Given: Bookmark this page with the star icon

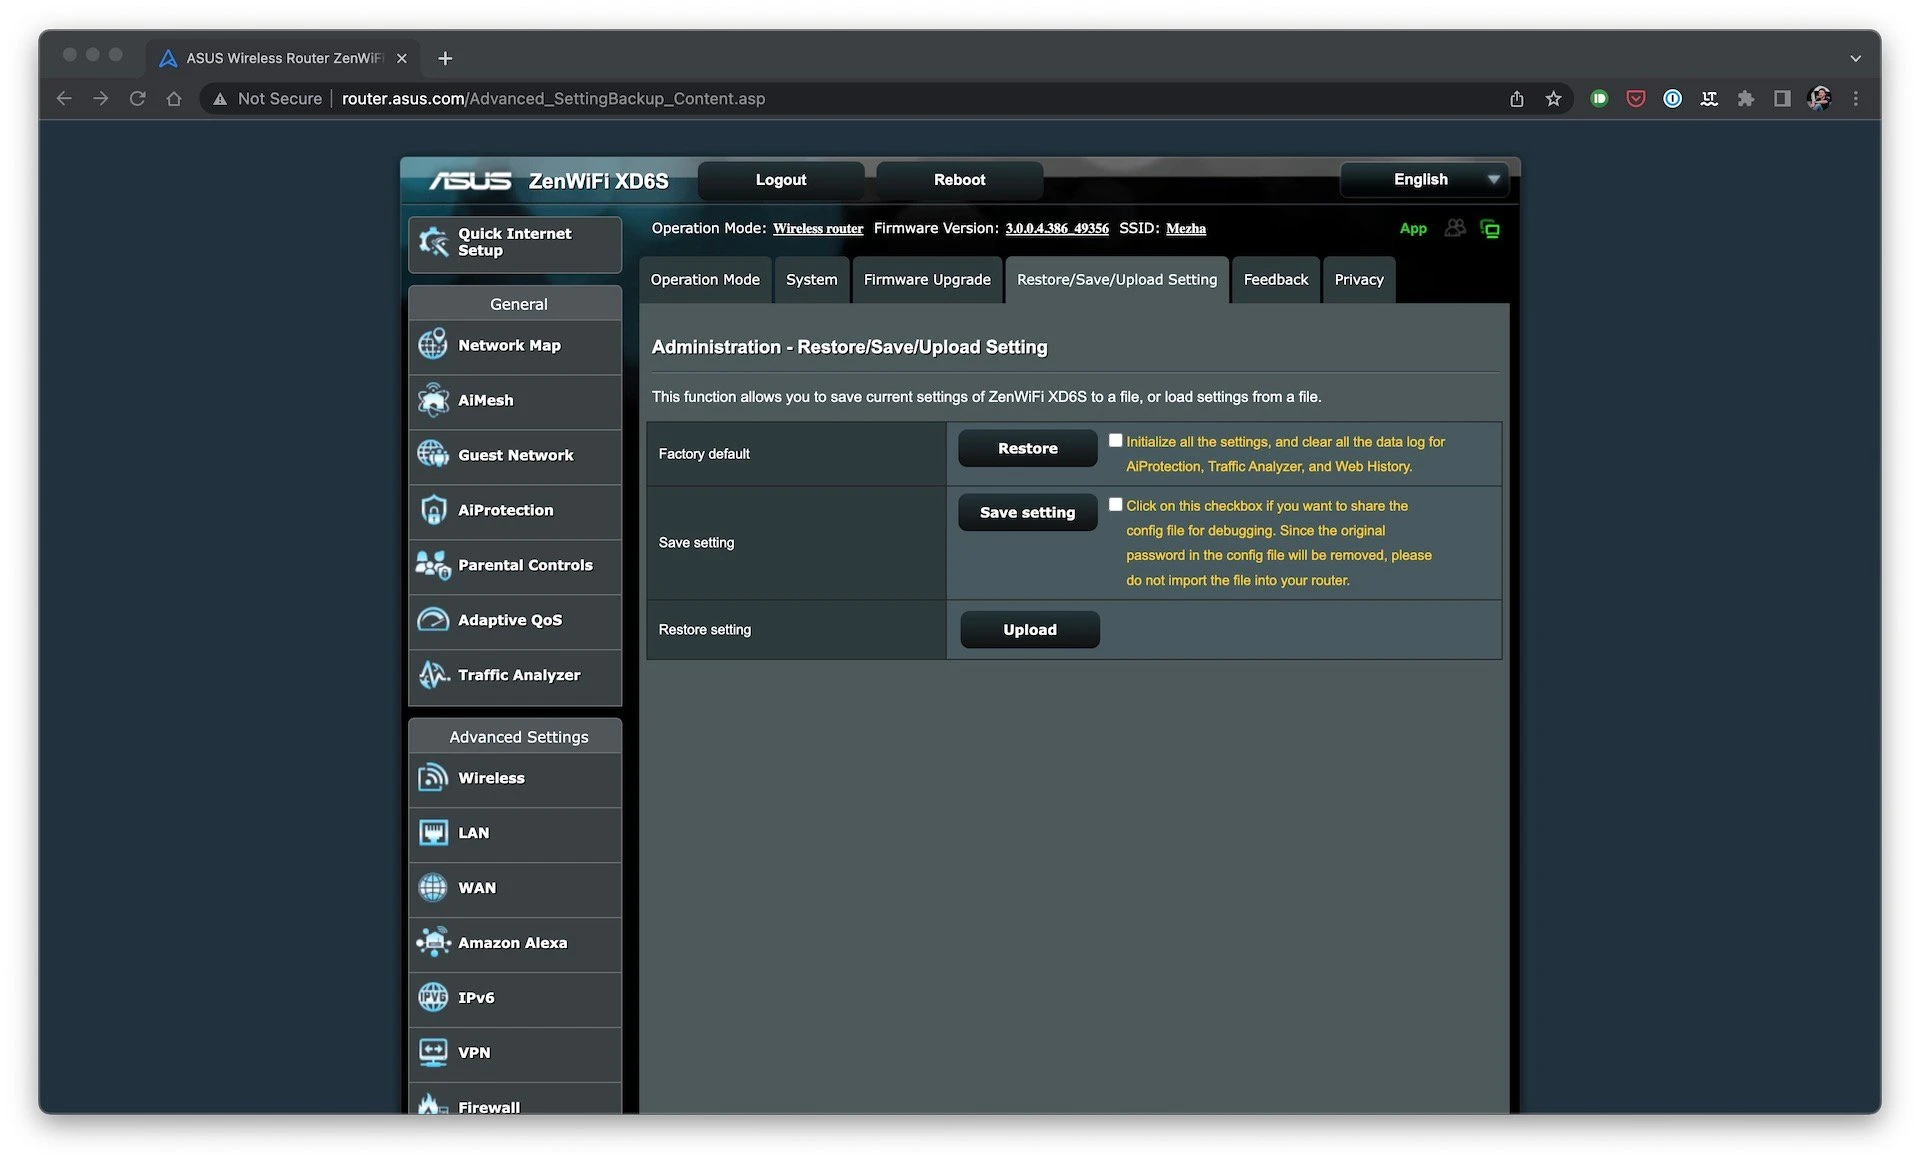Looking at the screenshot, I should point(1553,99).
